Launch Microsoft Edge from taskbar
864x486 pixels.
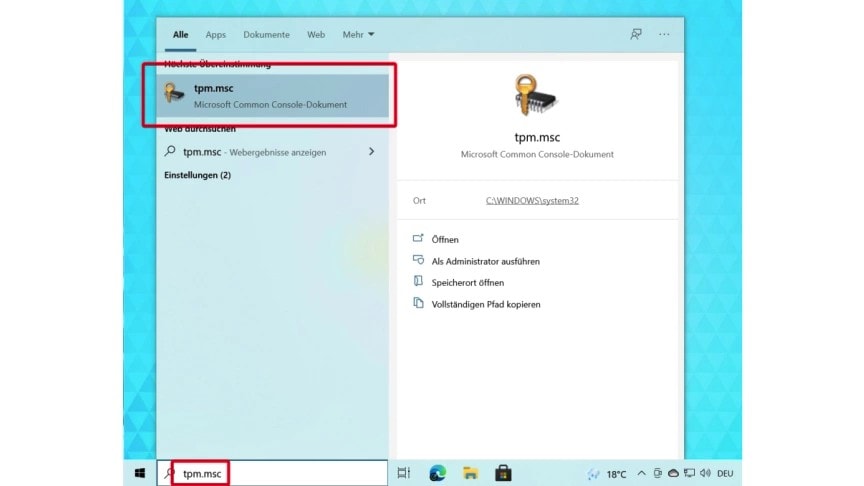(437, 473)
